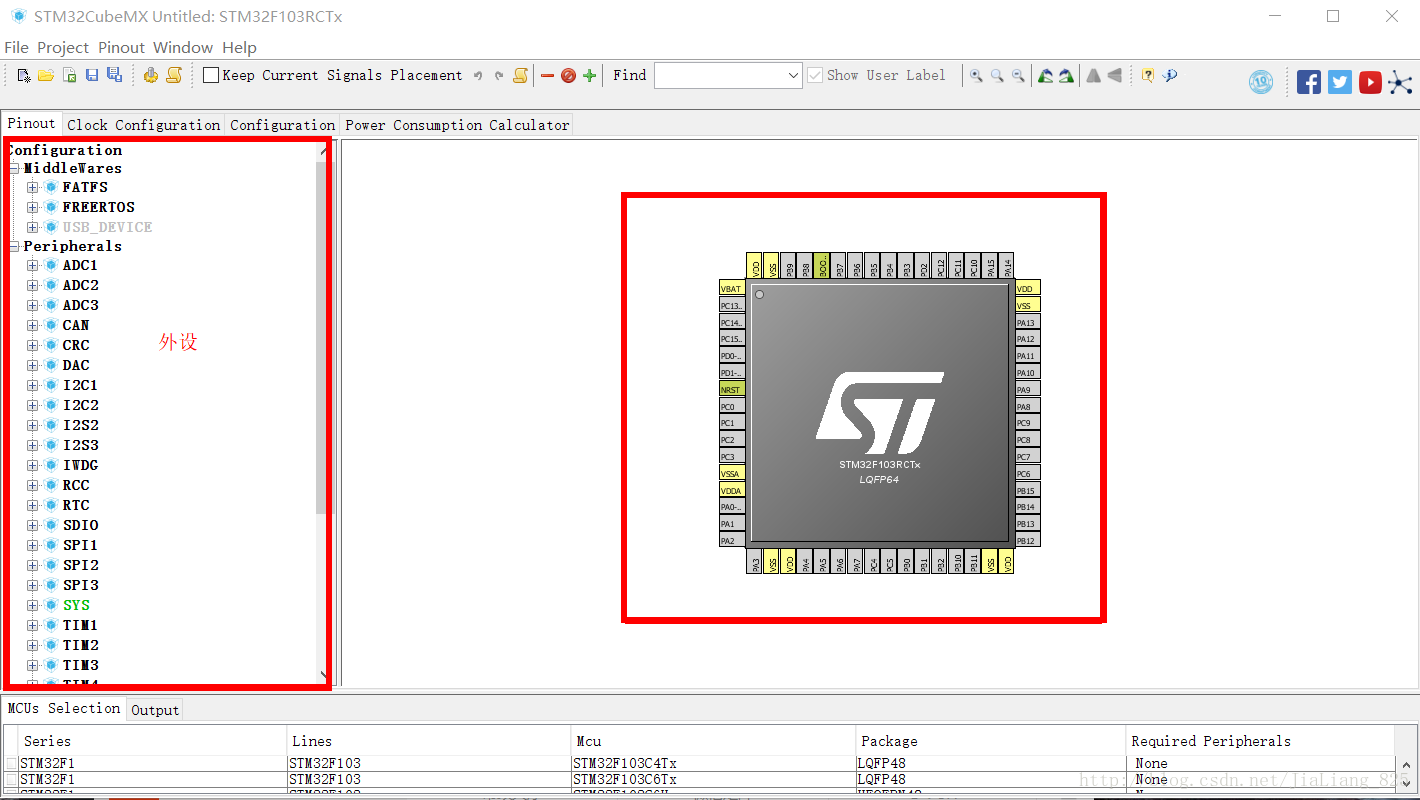Enable Keep Current Signals Placement checkbox
1420x800 pixels.
[211, 75]
